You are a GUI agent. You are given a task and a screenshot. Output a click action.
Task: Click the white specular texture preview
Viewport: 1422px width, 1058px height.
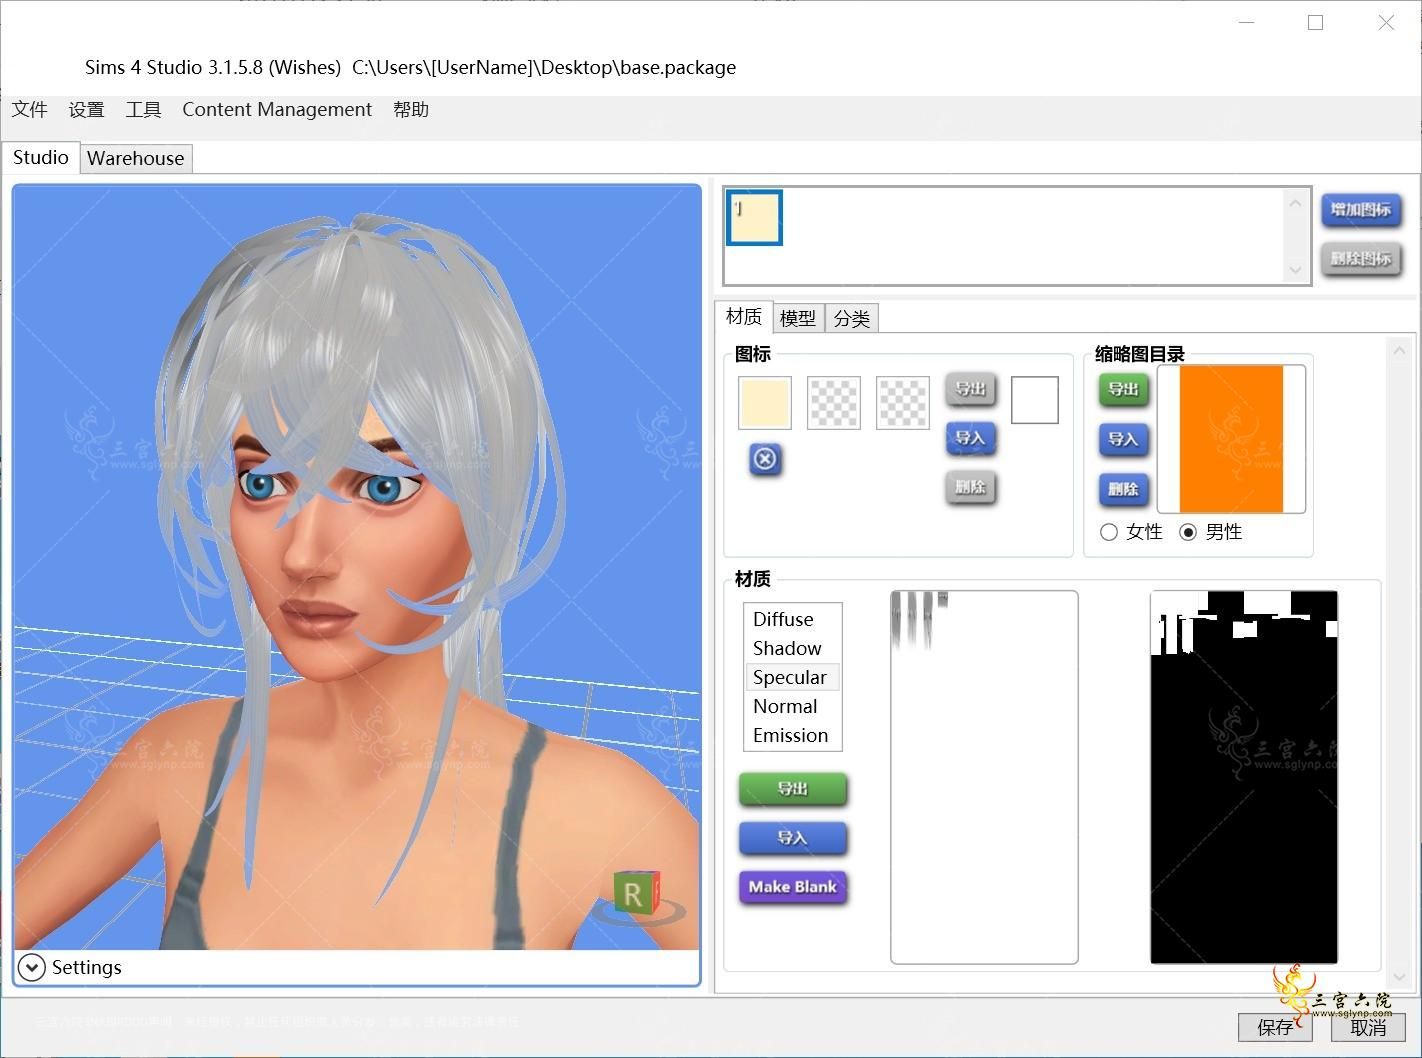pos(985,777)
